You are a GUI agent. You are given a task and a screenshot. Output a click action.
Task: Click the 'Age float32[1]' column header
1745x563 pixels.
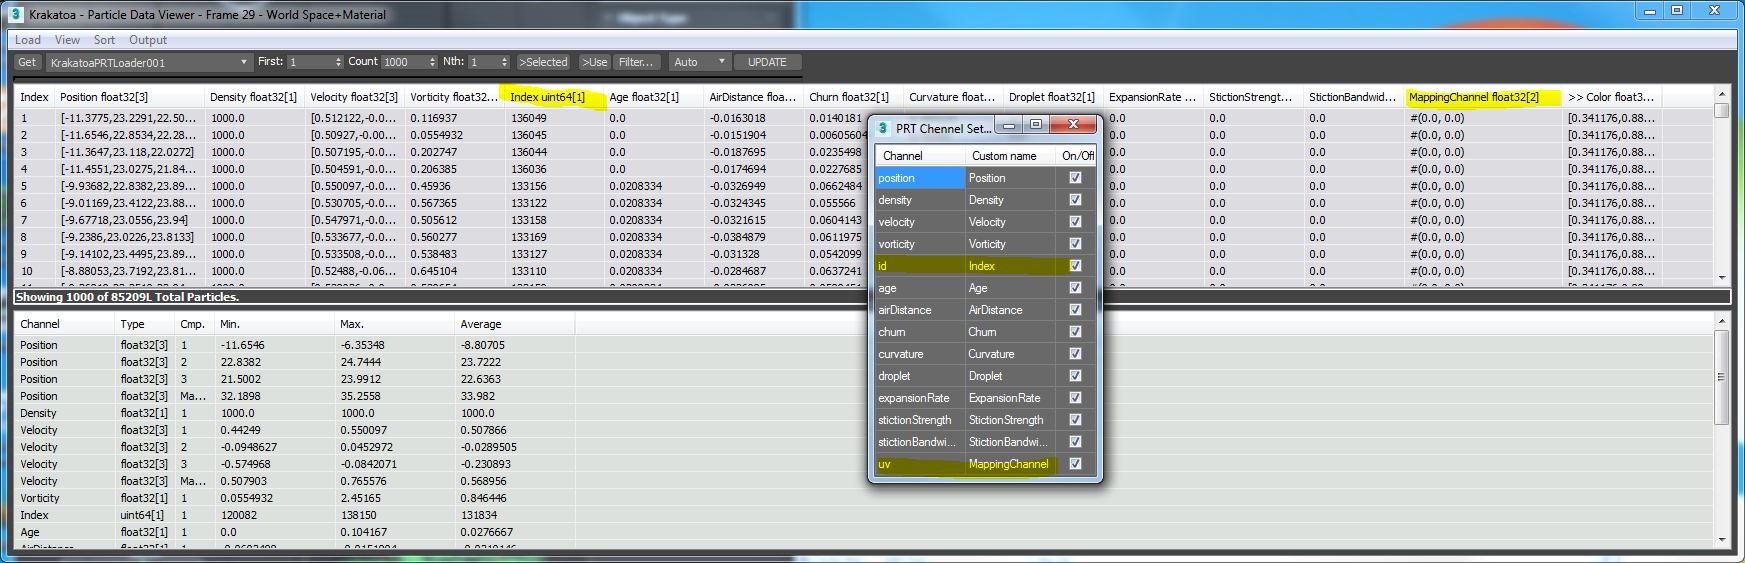click(655, 97)
